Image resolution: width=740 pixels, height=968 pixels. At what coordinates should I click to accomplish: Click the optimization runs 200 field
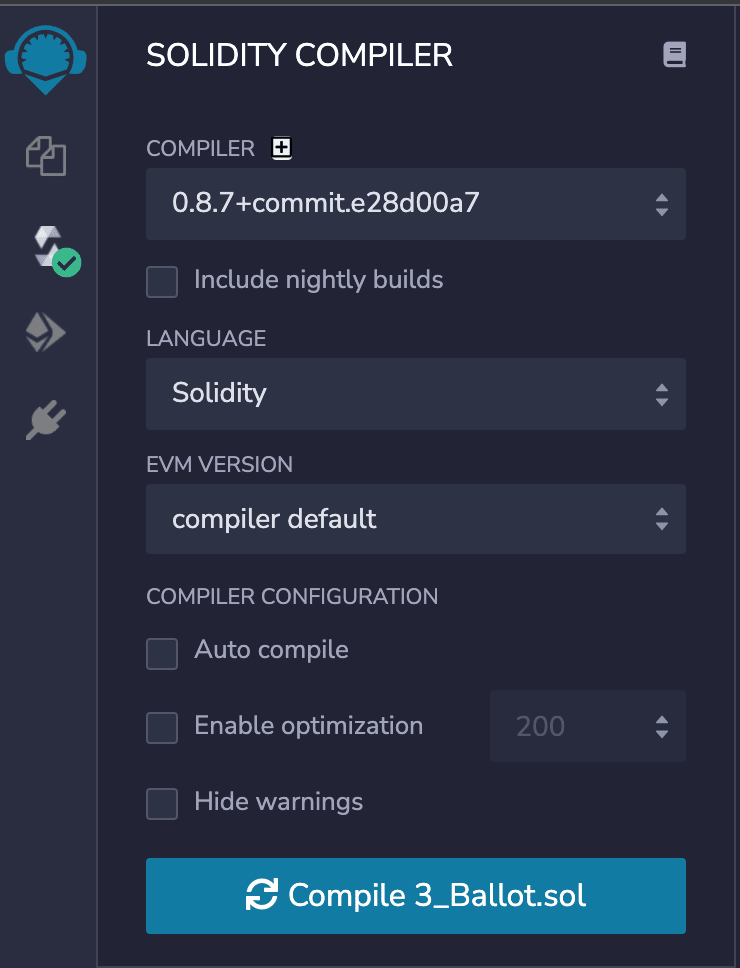click(x=588, y=726)
